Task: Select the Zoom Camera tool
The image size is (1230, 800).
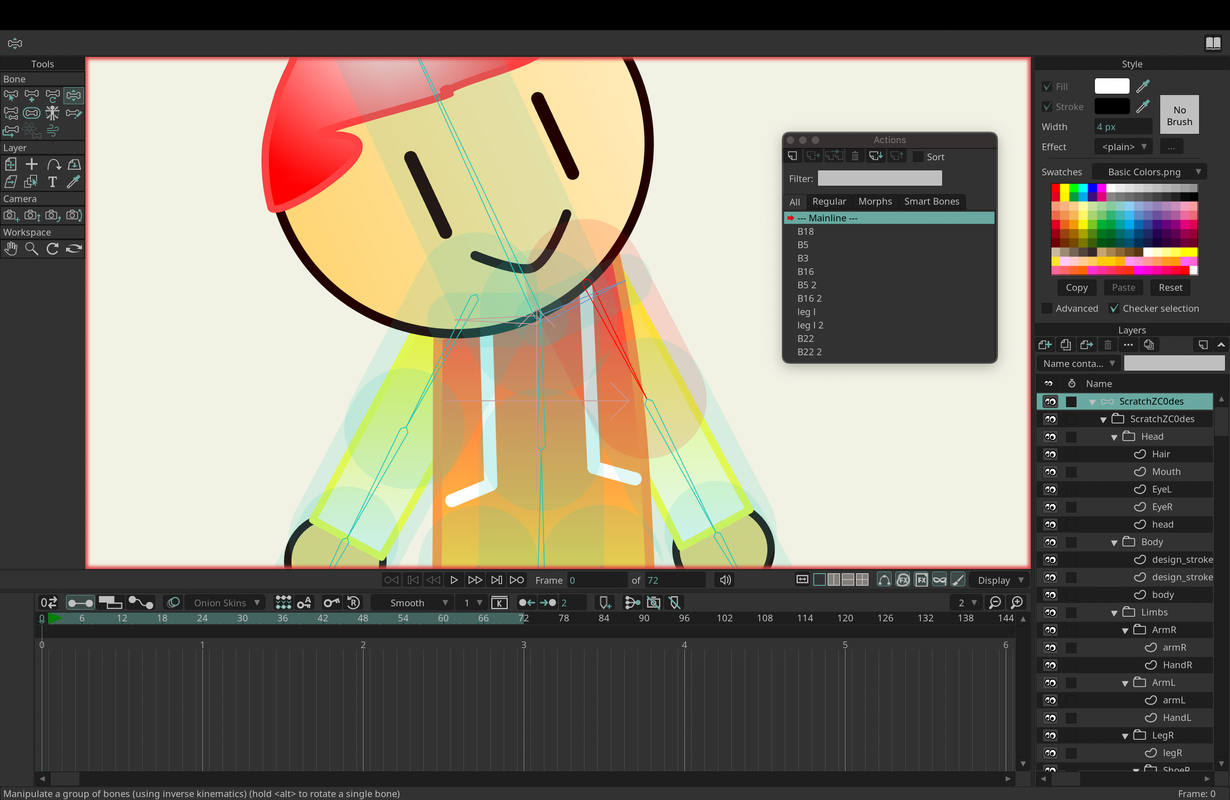Action: point(32,216)
